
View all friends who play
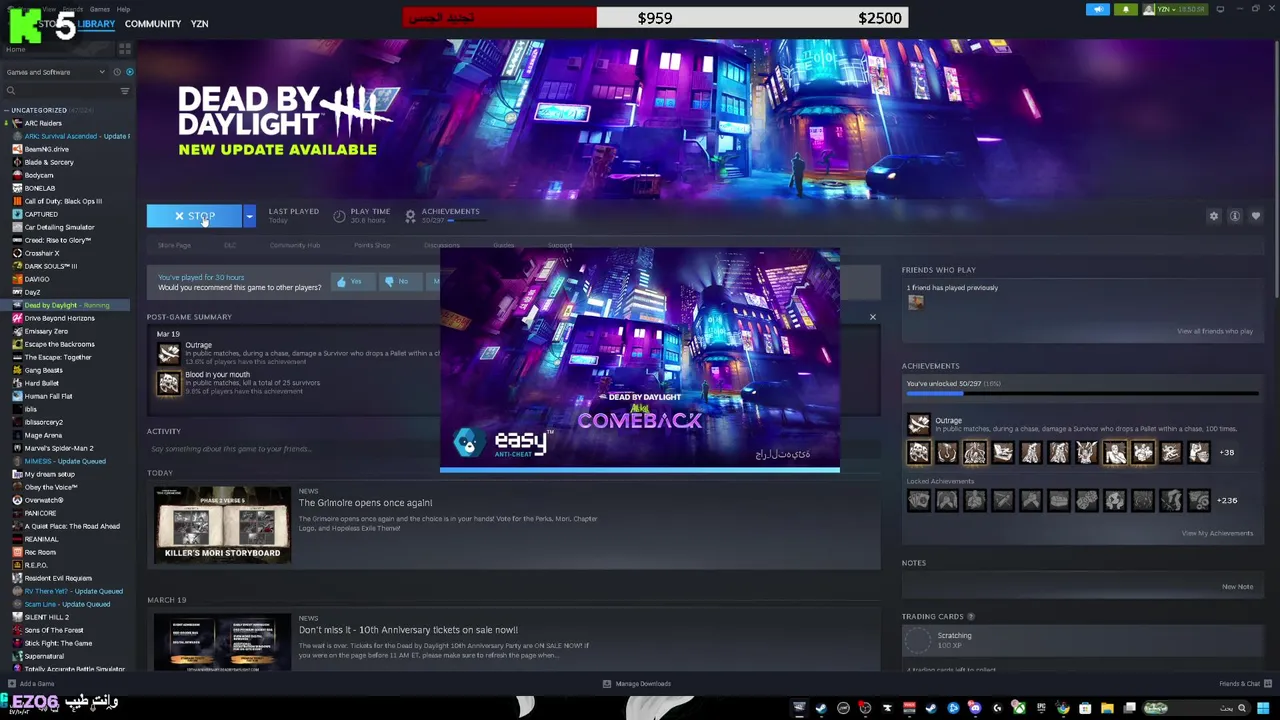[1215, 331]
